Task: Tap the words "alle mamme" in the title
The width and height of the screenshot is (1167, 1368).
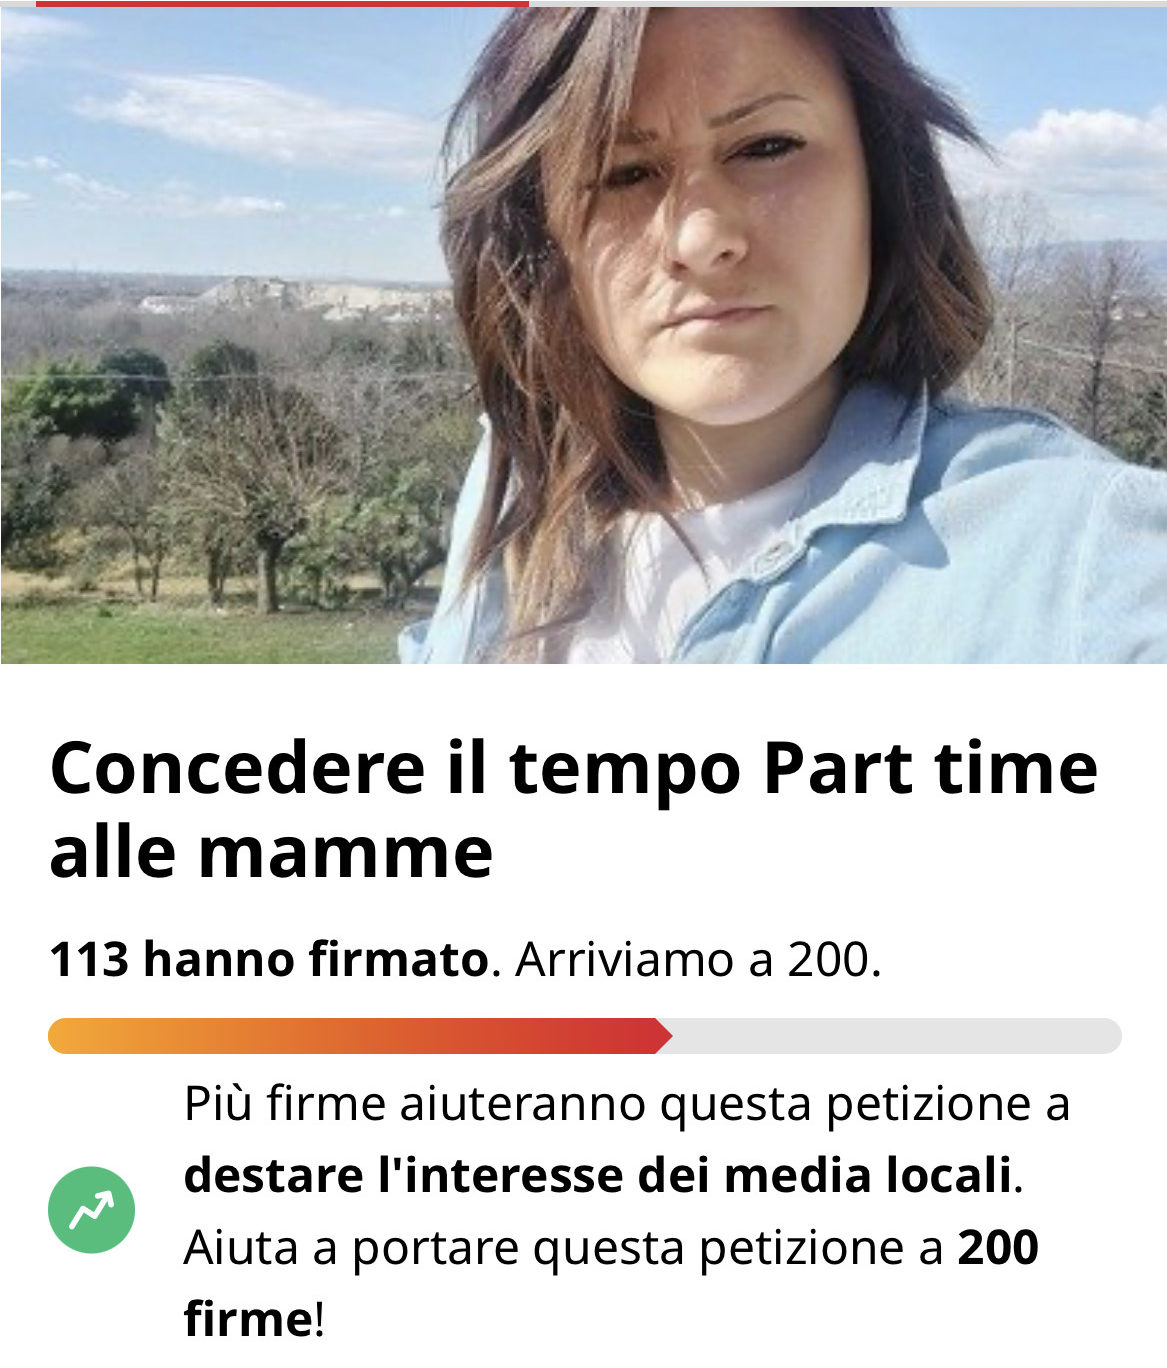Action: (x=271, y=852)
